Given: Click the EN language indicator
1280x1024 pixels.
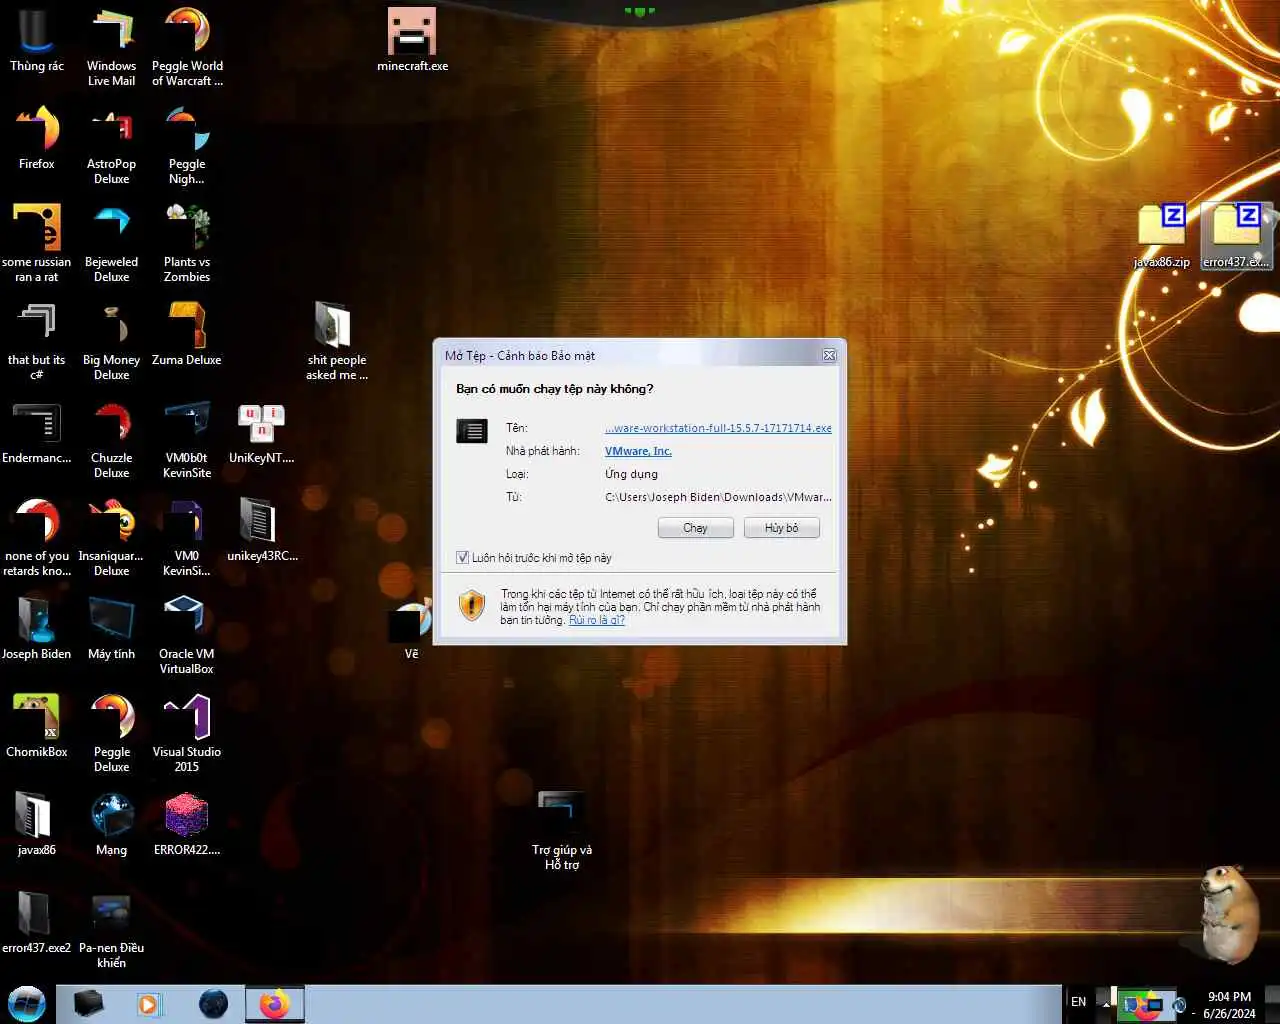Looking at the screenshot, I should [1078, 1002].
